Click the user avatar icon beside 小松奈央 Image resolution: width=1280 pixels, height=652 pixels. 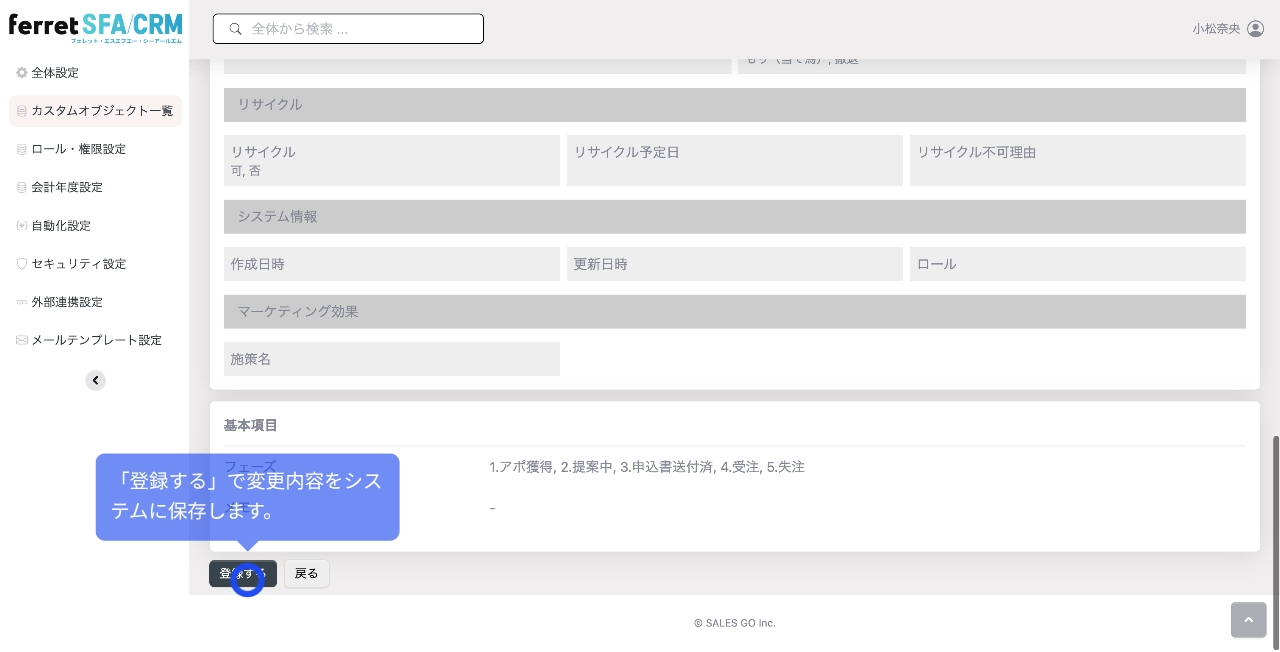(1256, 29)
